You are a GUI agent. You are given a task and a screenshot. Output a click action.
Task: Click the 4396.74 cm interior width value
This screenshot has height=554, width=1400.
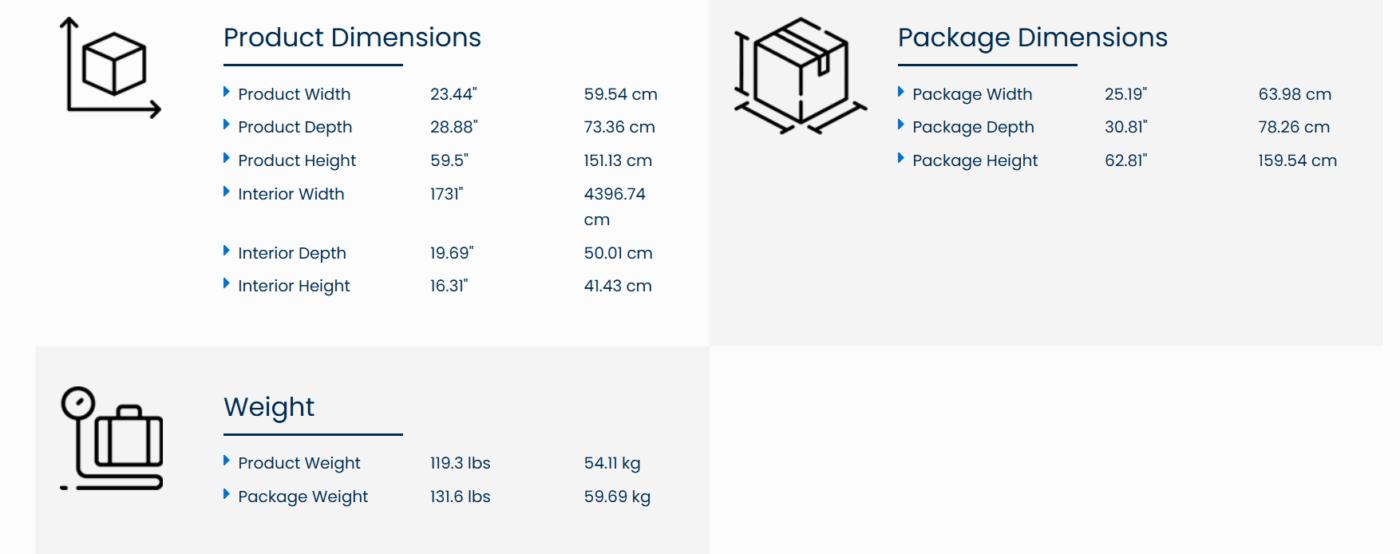(615, 206)
